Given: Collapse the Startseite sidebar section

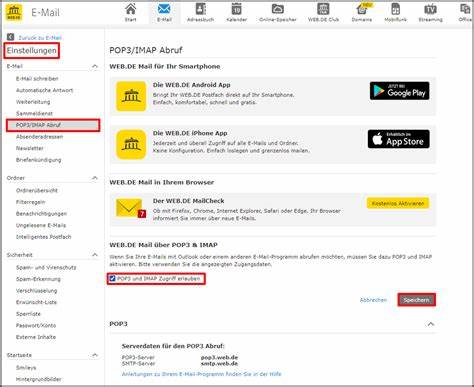Looking at the screenshot, I should coord(95,355).
